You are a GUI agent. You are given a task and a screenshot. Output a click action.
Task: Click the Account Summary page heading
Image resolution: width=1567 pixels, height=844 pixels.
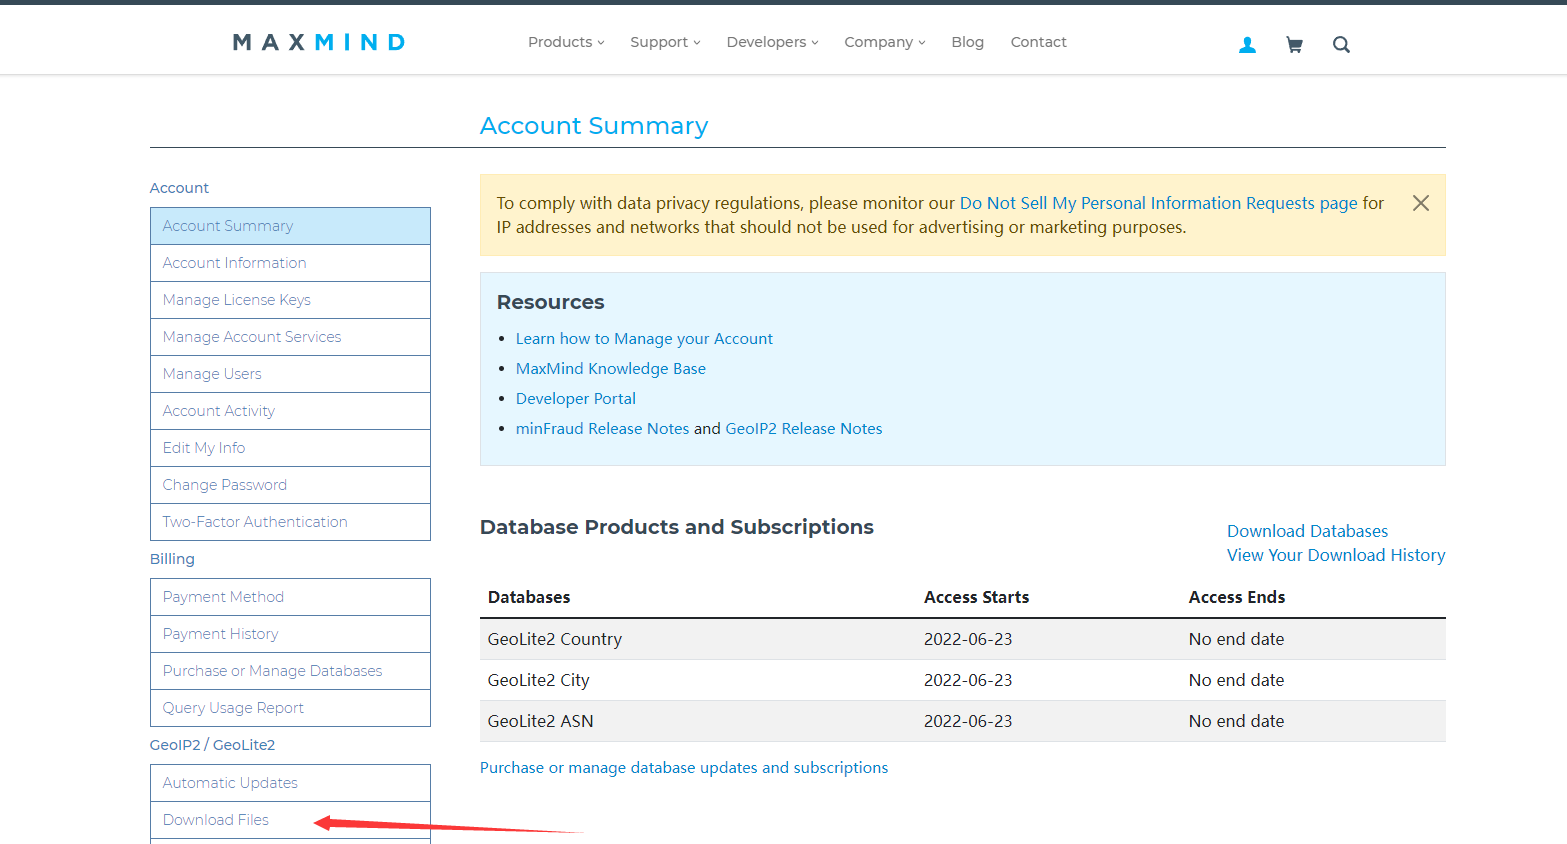[594, 126]
